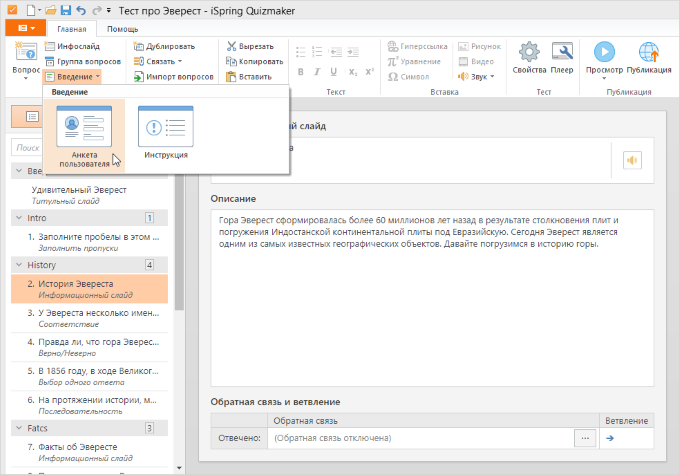This screenshot has height=475, width=680.
Task: Insert a Гиперссылка
Action: click(x=417, y=46)
